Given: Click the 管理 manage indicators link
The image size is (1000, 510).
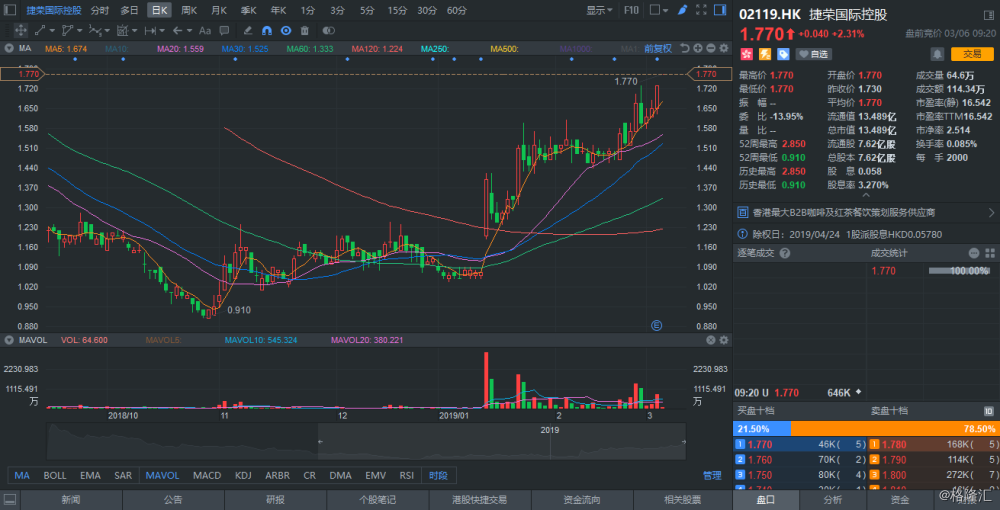Looking at the screenshot, I should 712,475.
